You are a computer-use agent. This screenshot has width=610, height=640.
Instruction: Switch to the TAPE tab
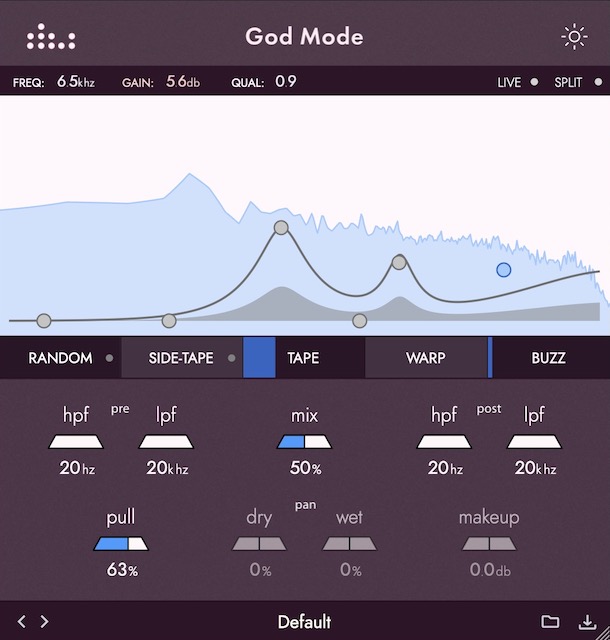coord(303,358)
